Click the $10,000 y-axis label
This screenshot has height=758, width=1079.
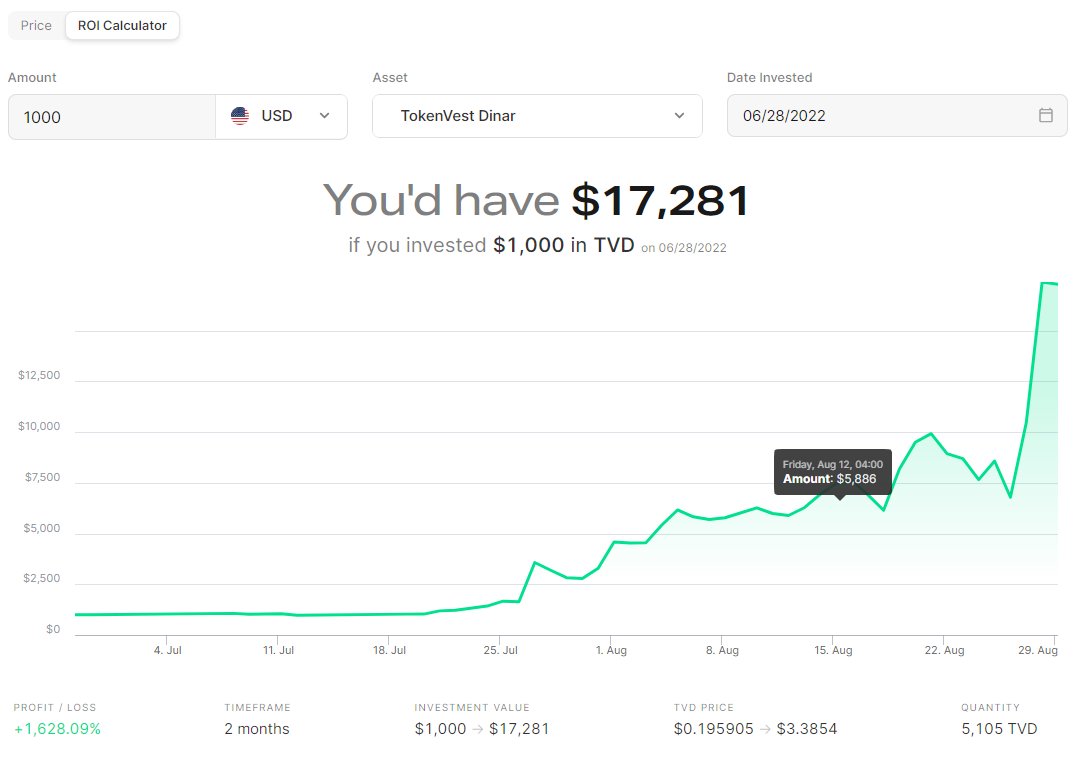click(x=39, y=426)
